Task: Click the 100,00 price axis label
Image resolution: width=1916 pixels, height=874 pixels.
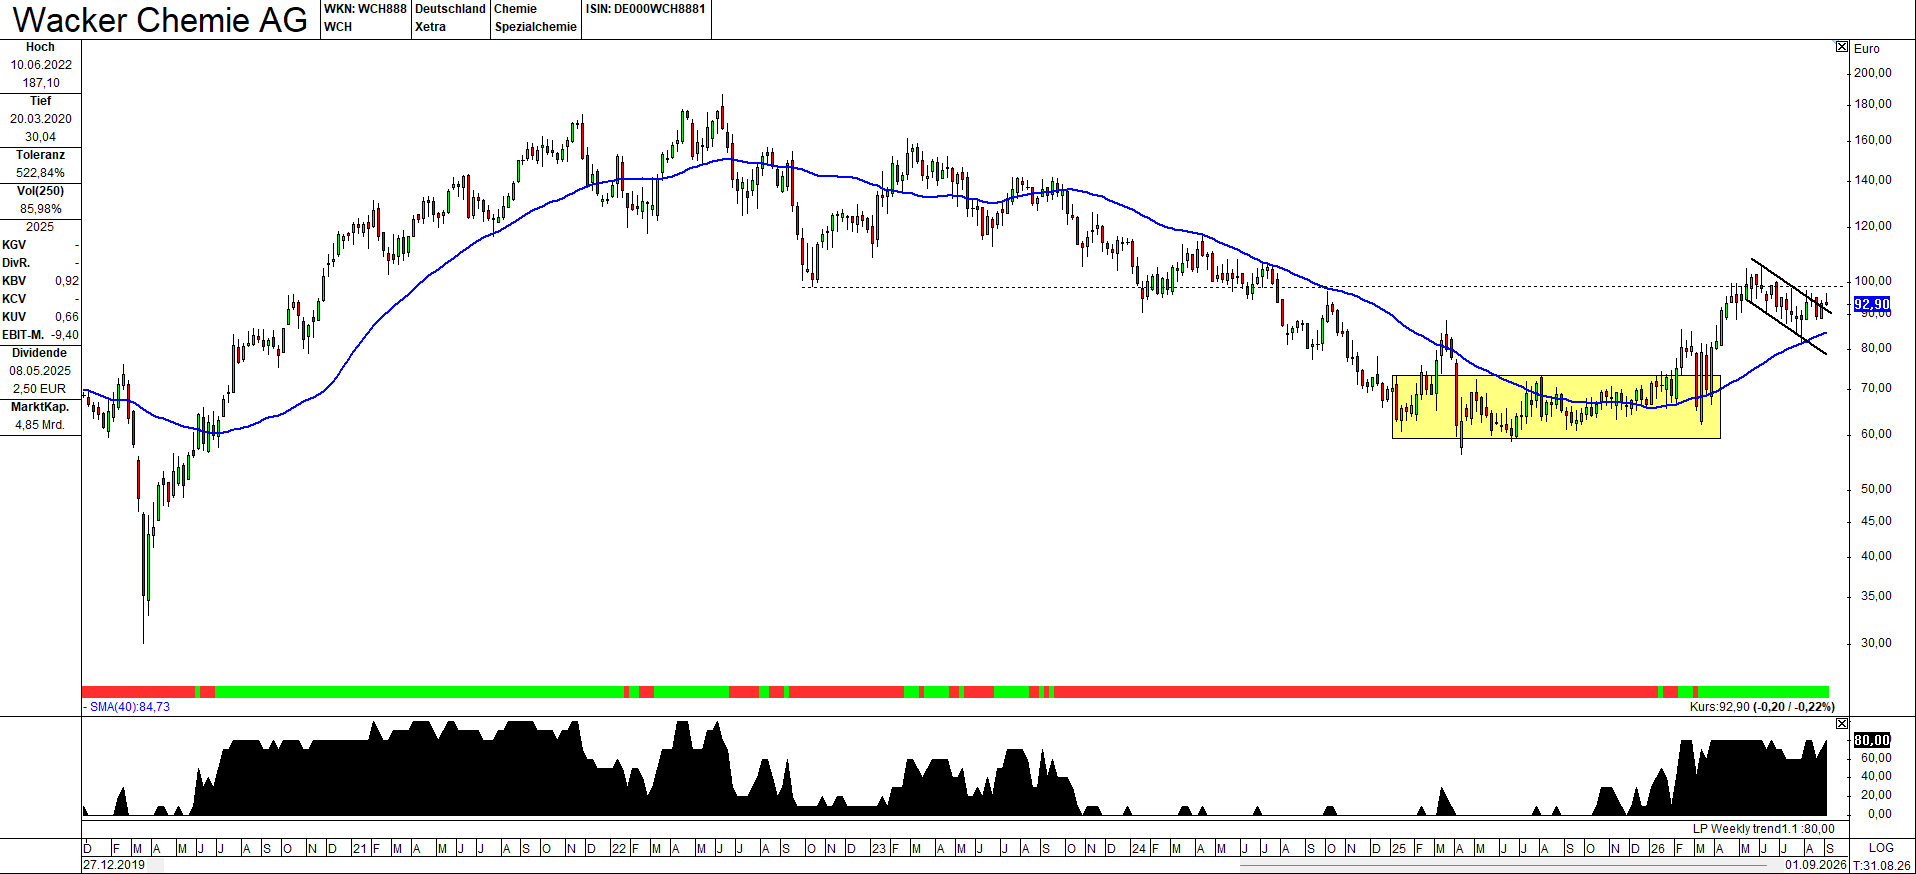Action: point(1873,281)
